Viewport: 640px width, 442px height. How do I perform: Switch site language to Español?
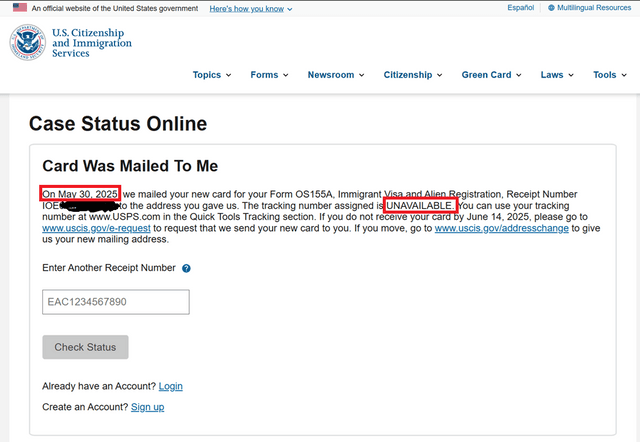(x=520, y=8)
